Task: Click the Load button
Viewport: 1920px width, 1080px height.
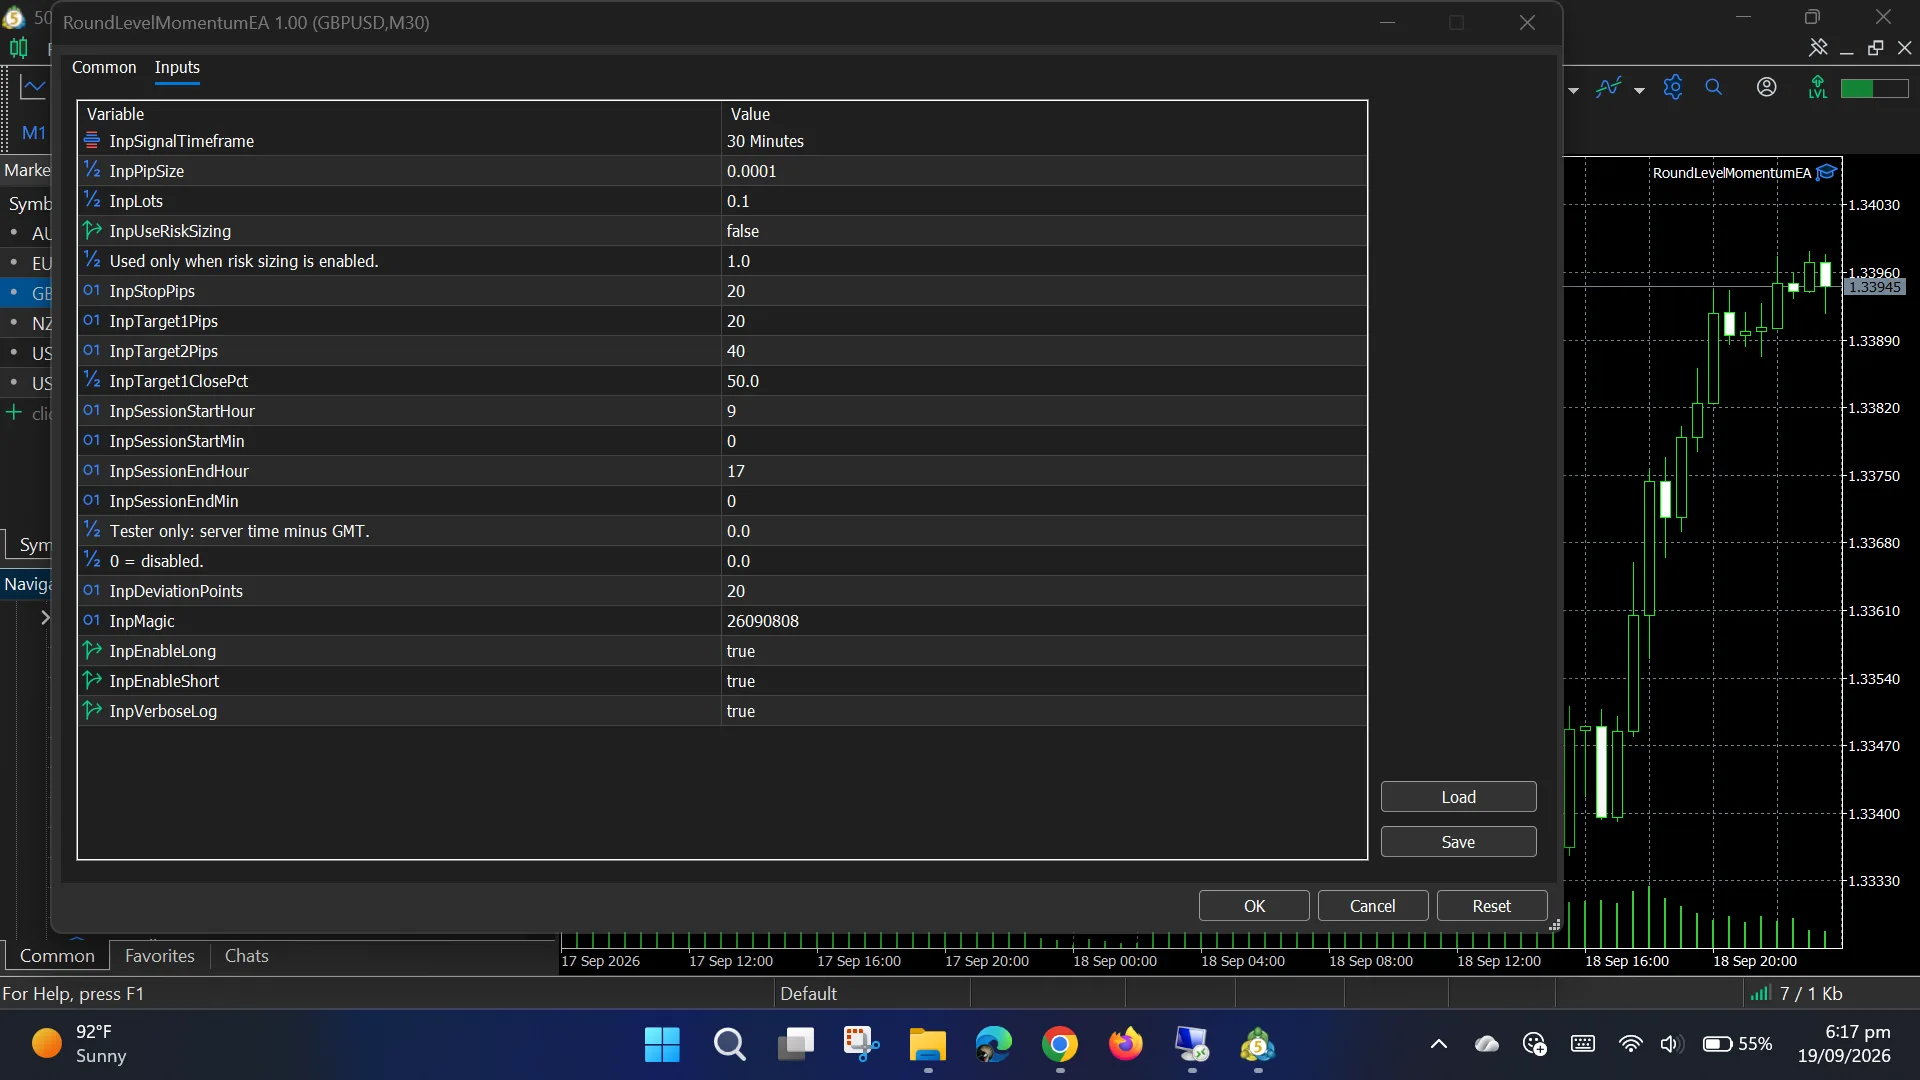Action: [1458, 797]
